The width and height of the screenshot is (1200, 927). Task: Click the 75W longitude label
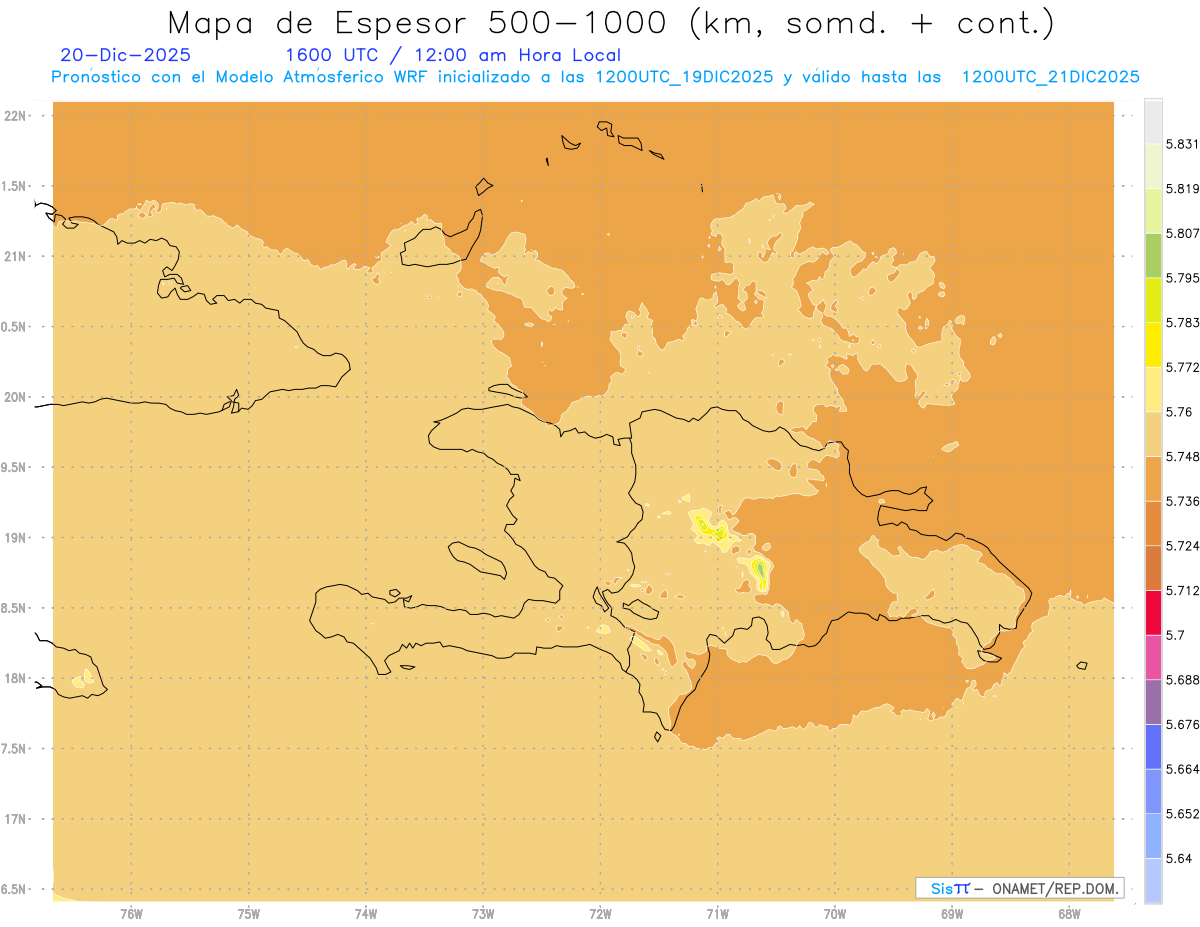pos(248,914)
